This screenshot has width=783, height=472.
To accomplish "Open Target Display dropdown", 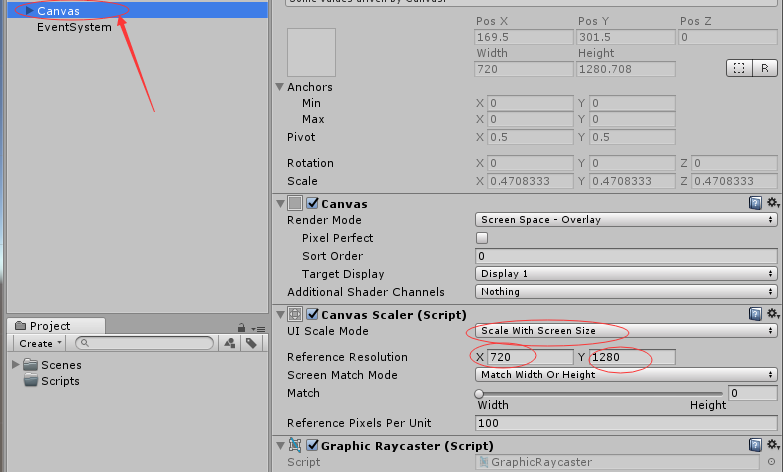I will (626, 274).
